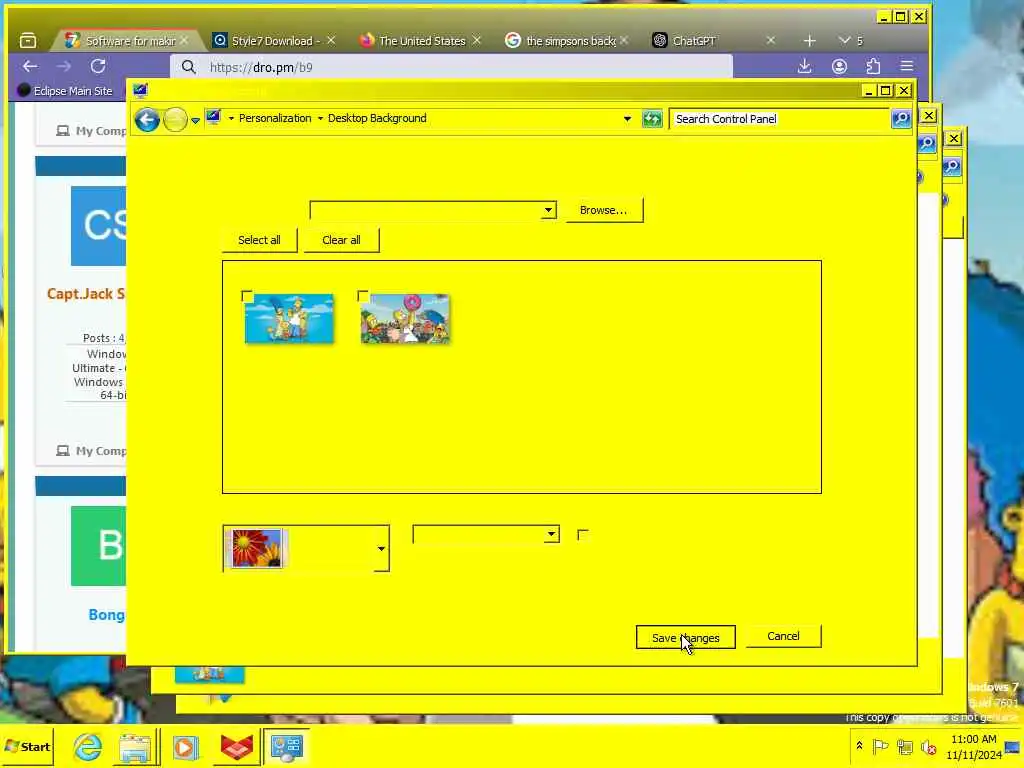The image size is (1024, 768).
Task: Open Action Center flag tray icon
Action: [880, 746]
